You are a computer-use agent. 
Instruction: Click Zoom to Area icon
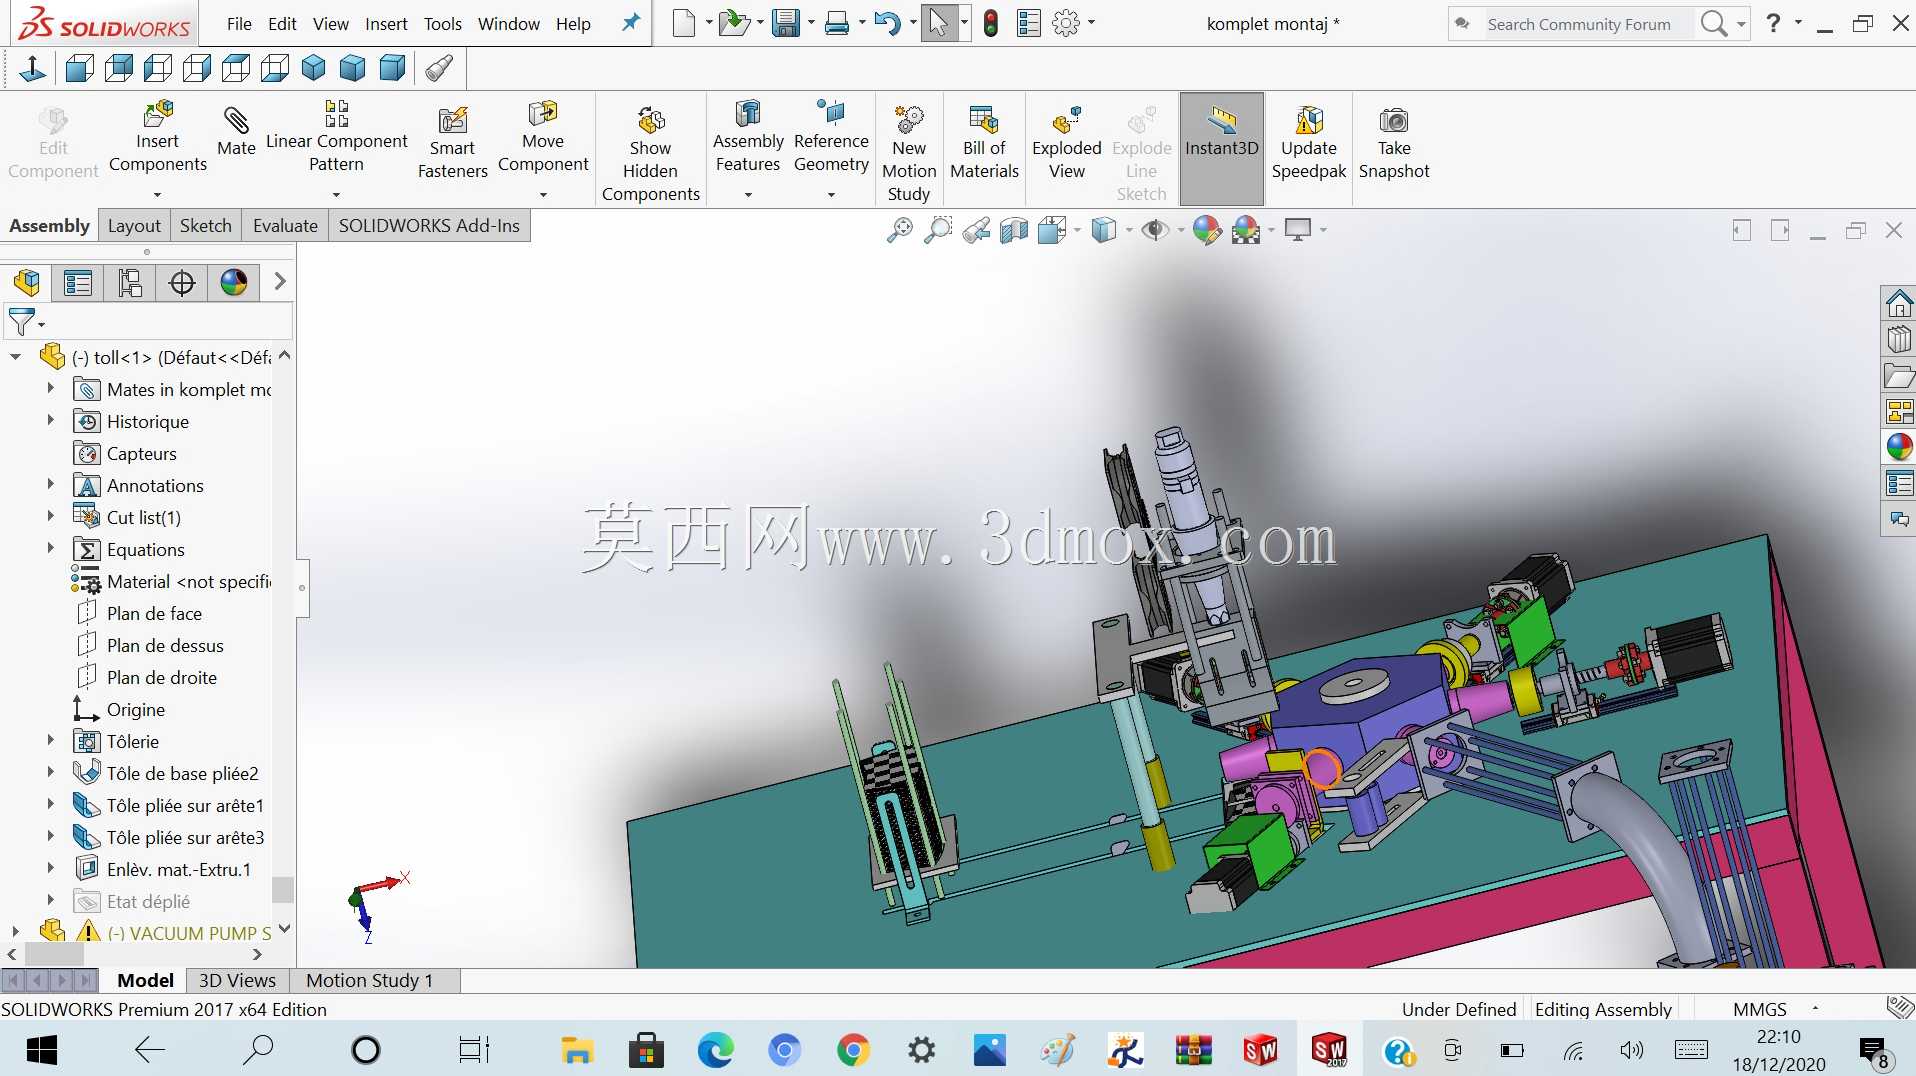pos(938,231)
